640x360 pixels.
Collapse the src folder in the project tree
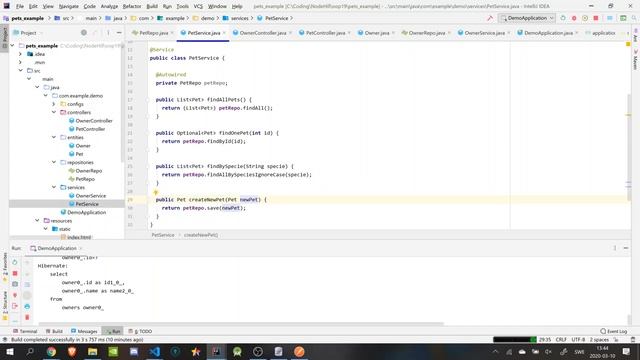pos(20,71)
